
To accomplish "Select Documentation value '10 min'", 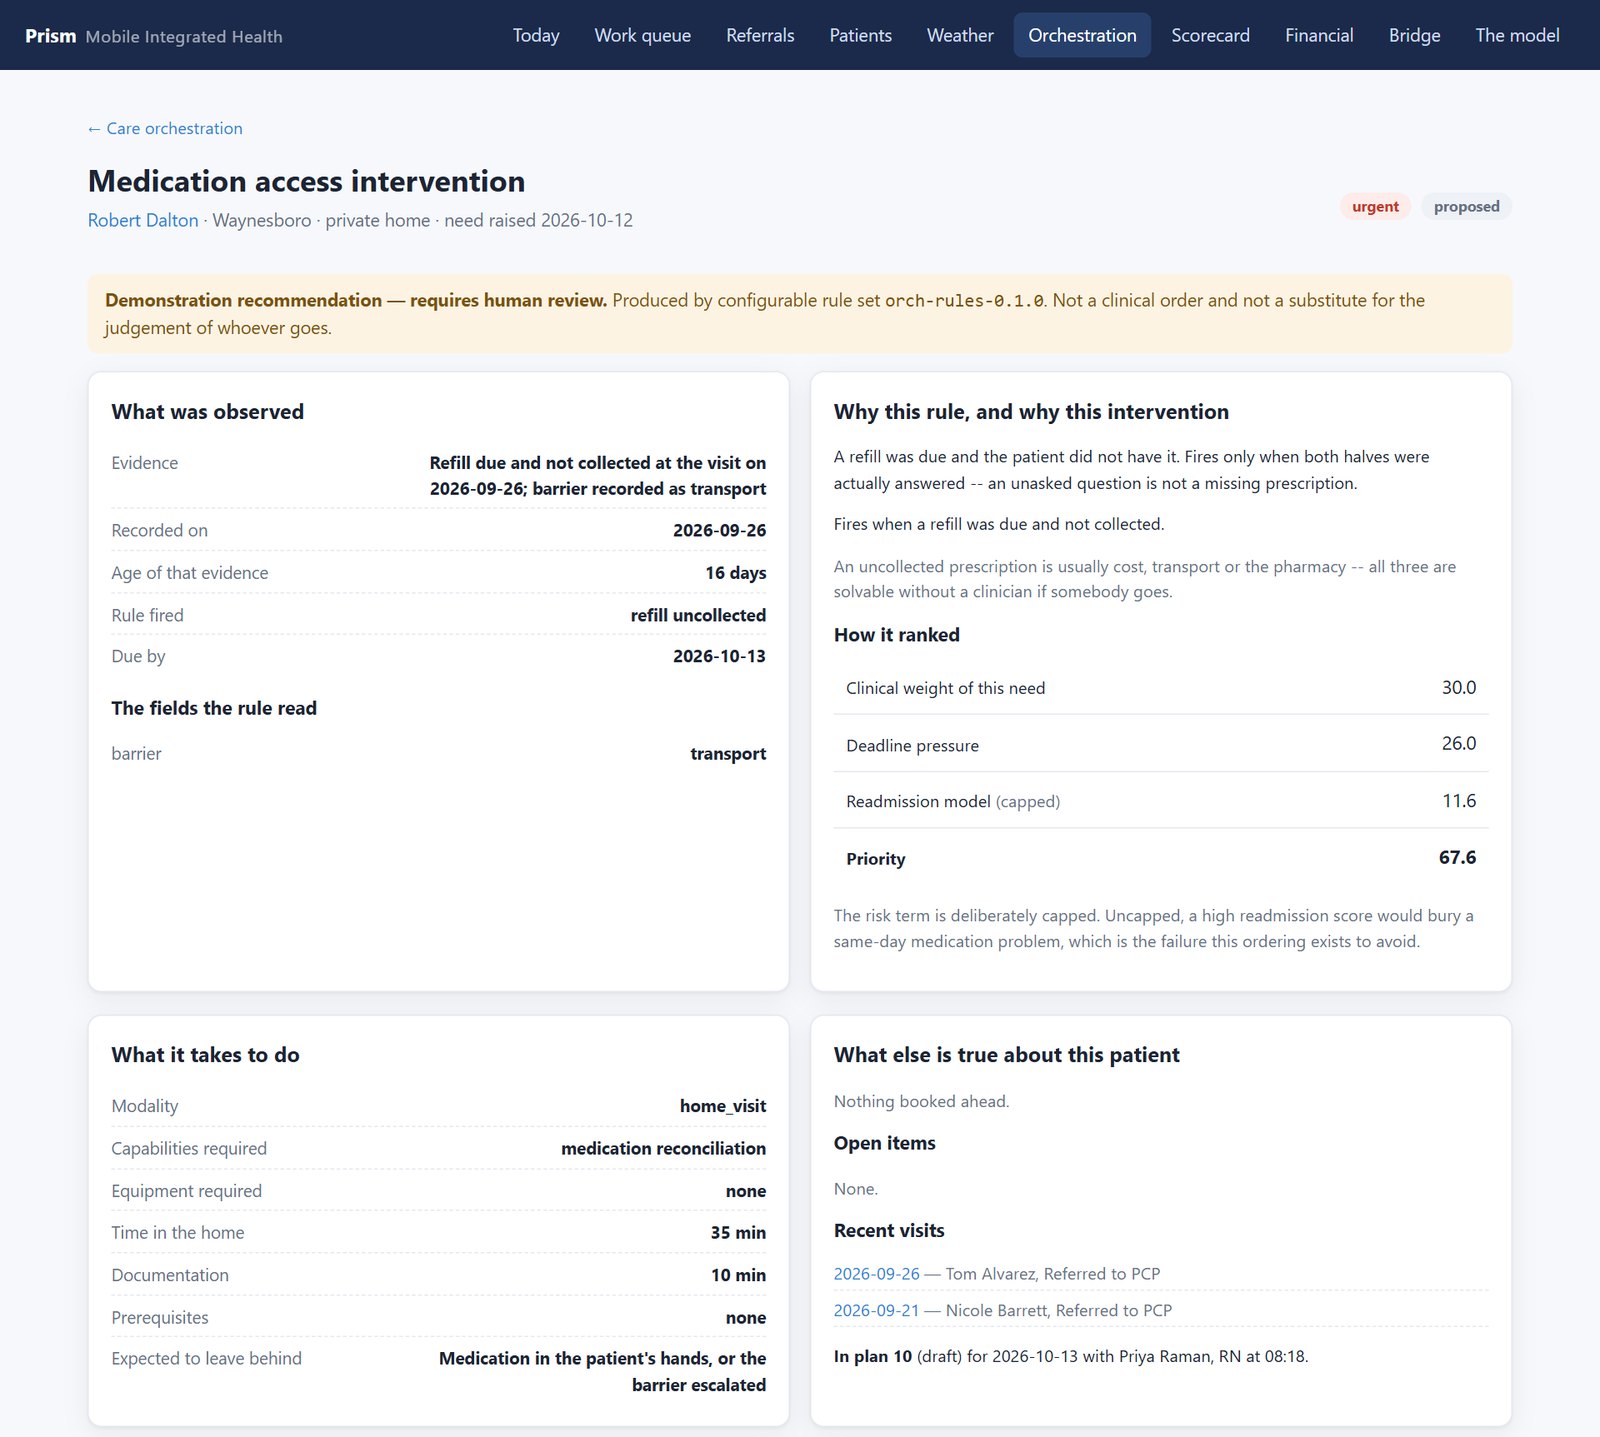I will (x=738, y=1275).
